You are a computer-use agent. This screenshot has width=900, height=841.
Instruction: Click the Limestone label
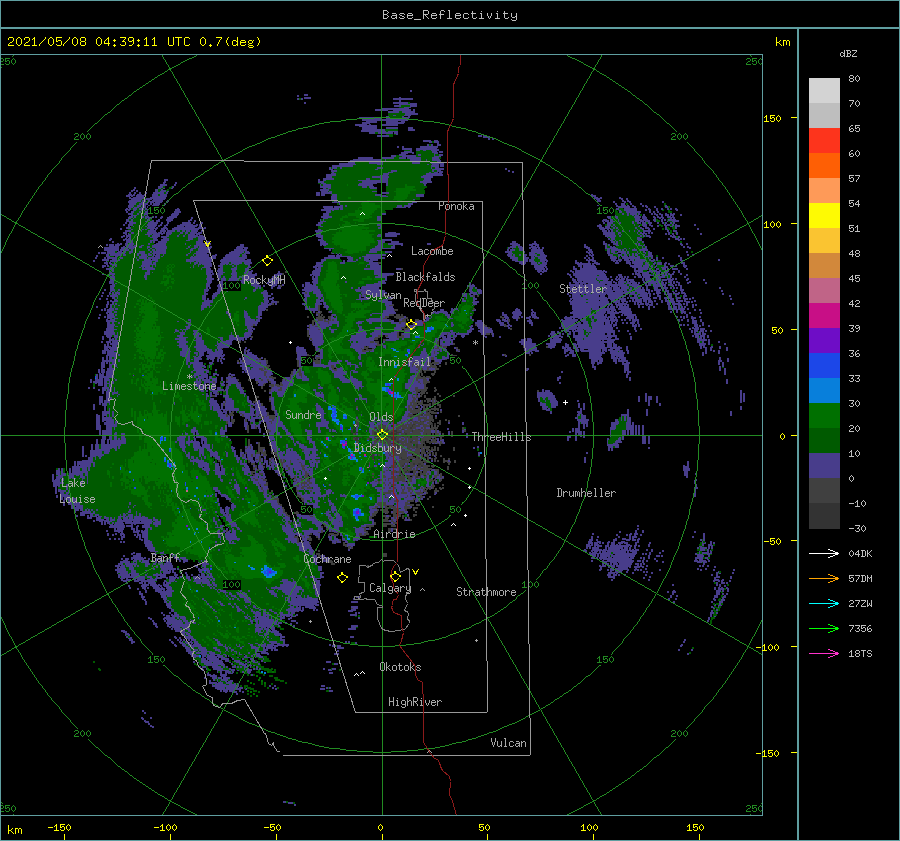[x=189, y=386]
